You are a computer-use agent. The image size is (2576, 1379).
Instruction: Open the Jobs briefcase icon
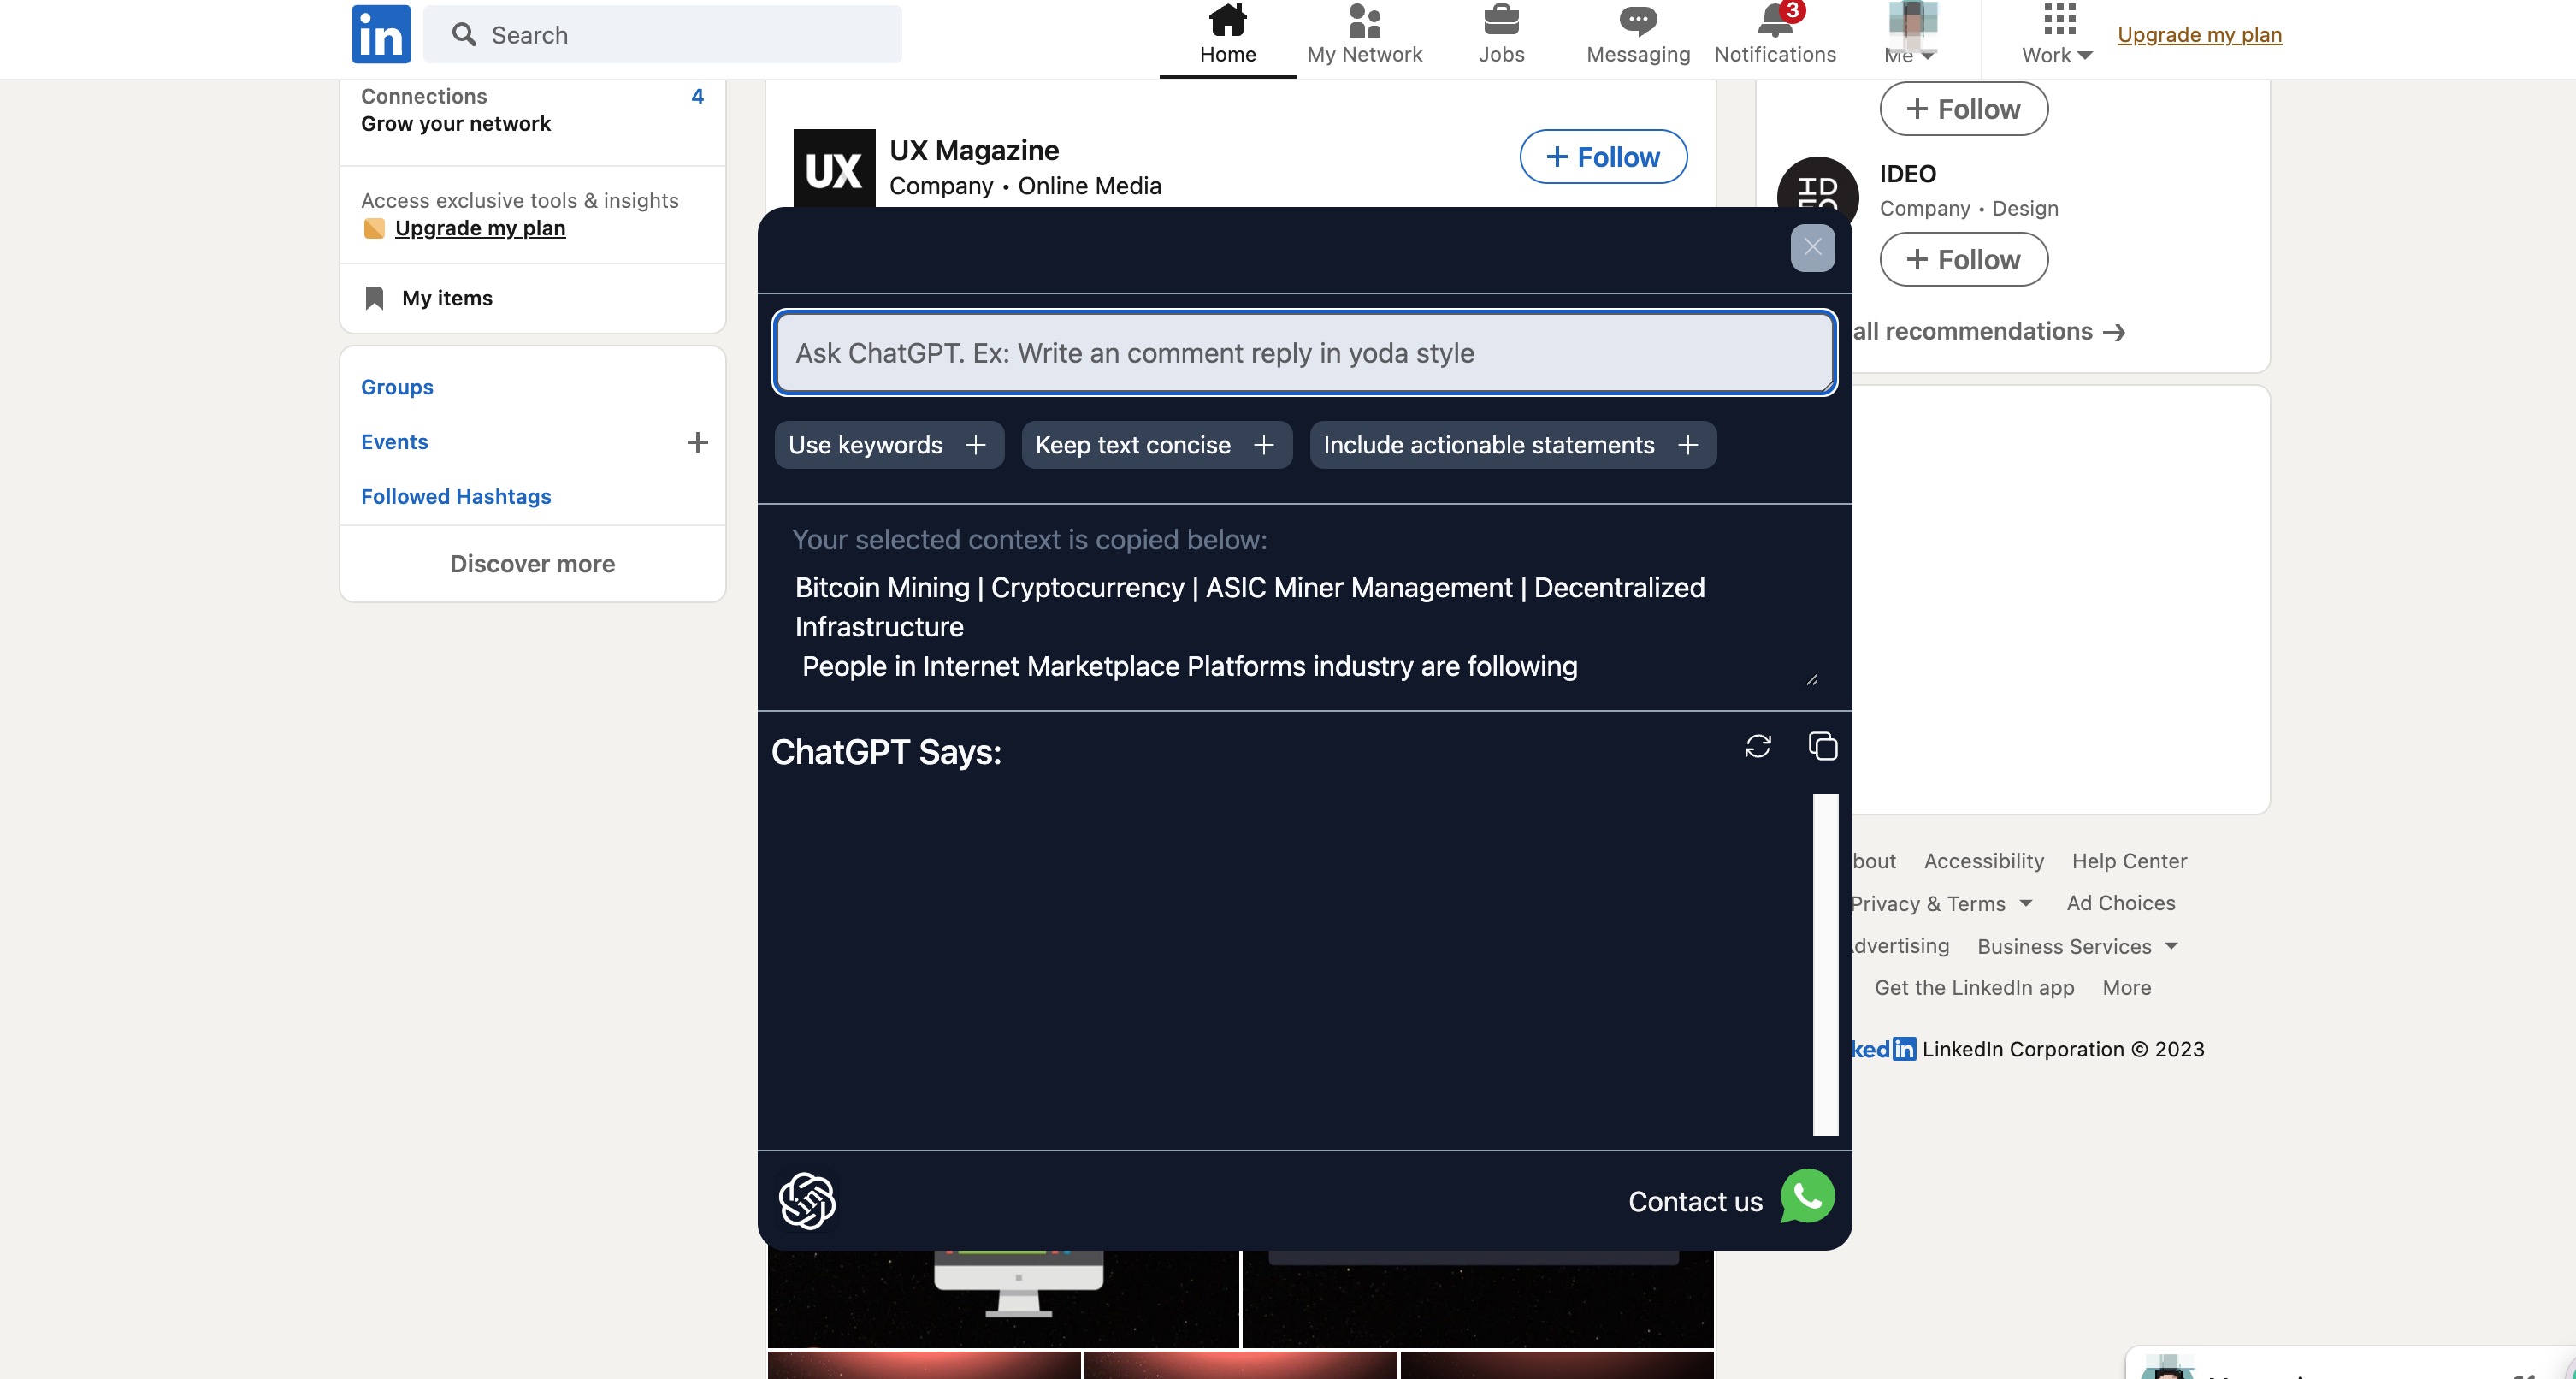1501,20
